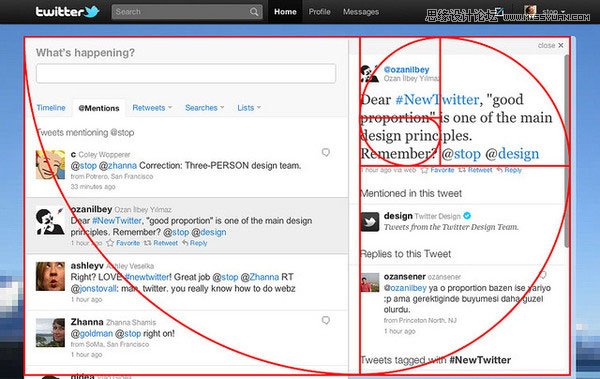The width and height of the screenshot is (600, 379).
Task: Close the tweet details pane
Action: tap(551, 46)
